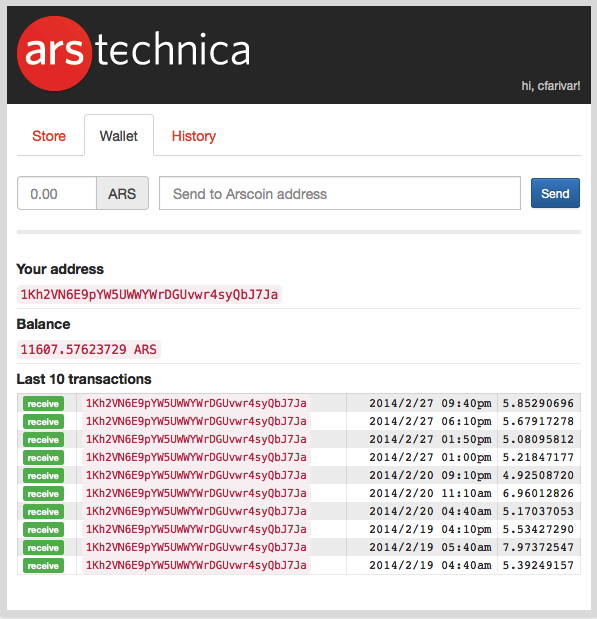Select the Wallet tab
Screen dimensions: 597x619
pyautogui.click(x=119, y=136)
